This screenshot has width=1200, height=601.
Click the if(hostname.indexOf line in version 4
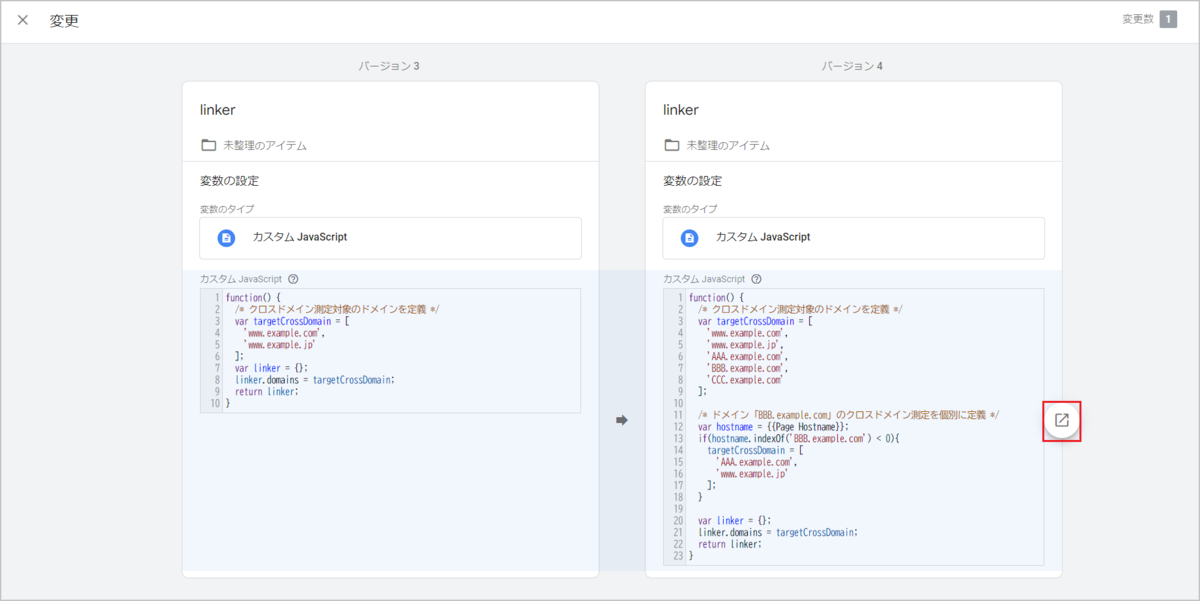(799, 439)
